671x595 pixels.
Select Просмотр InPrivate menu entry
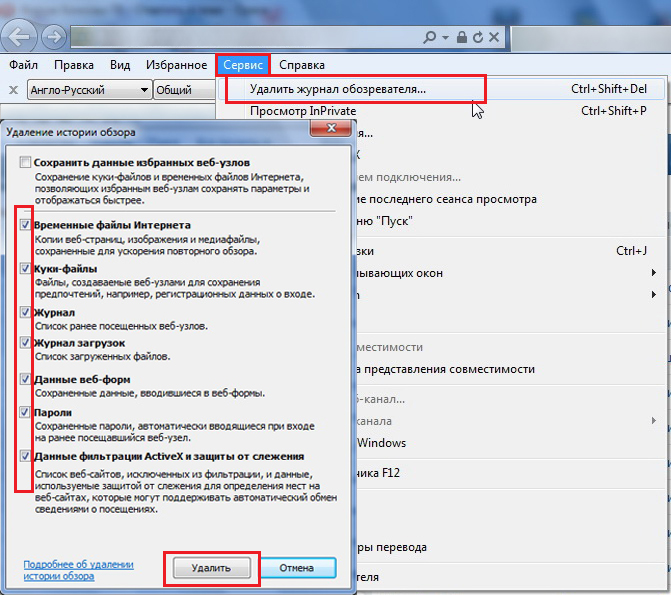click(442, 111)
